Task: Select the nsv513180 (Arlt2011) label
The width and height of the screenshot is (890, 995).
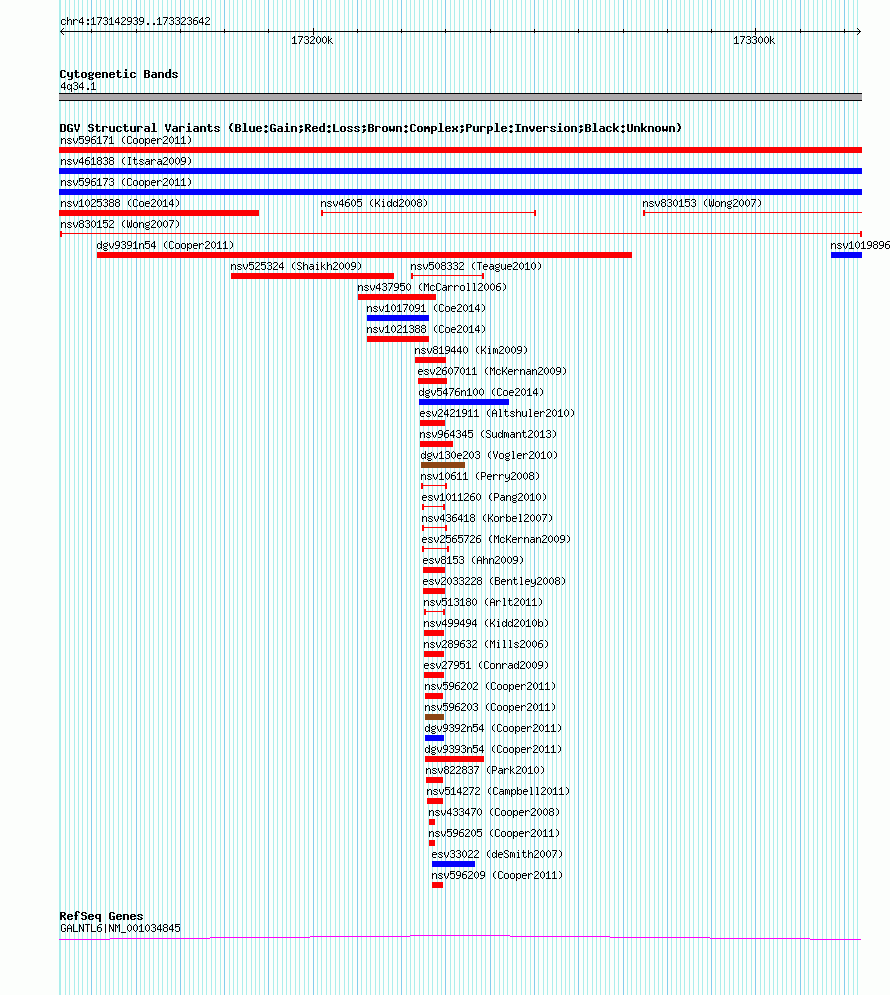Action: click(x=483, y=602)
